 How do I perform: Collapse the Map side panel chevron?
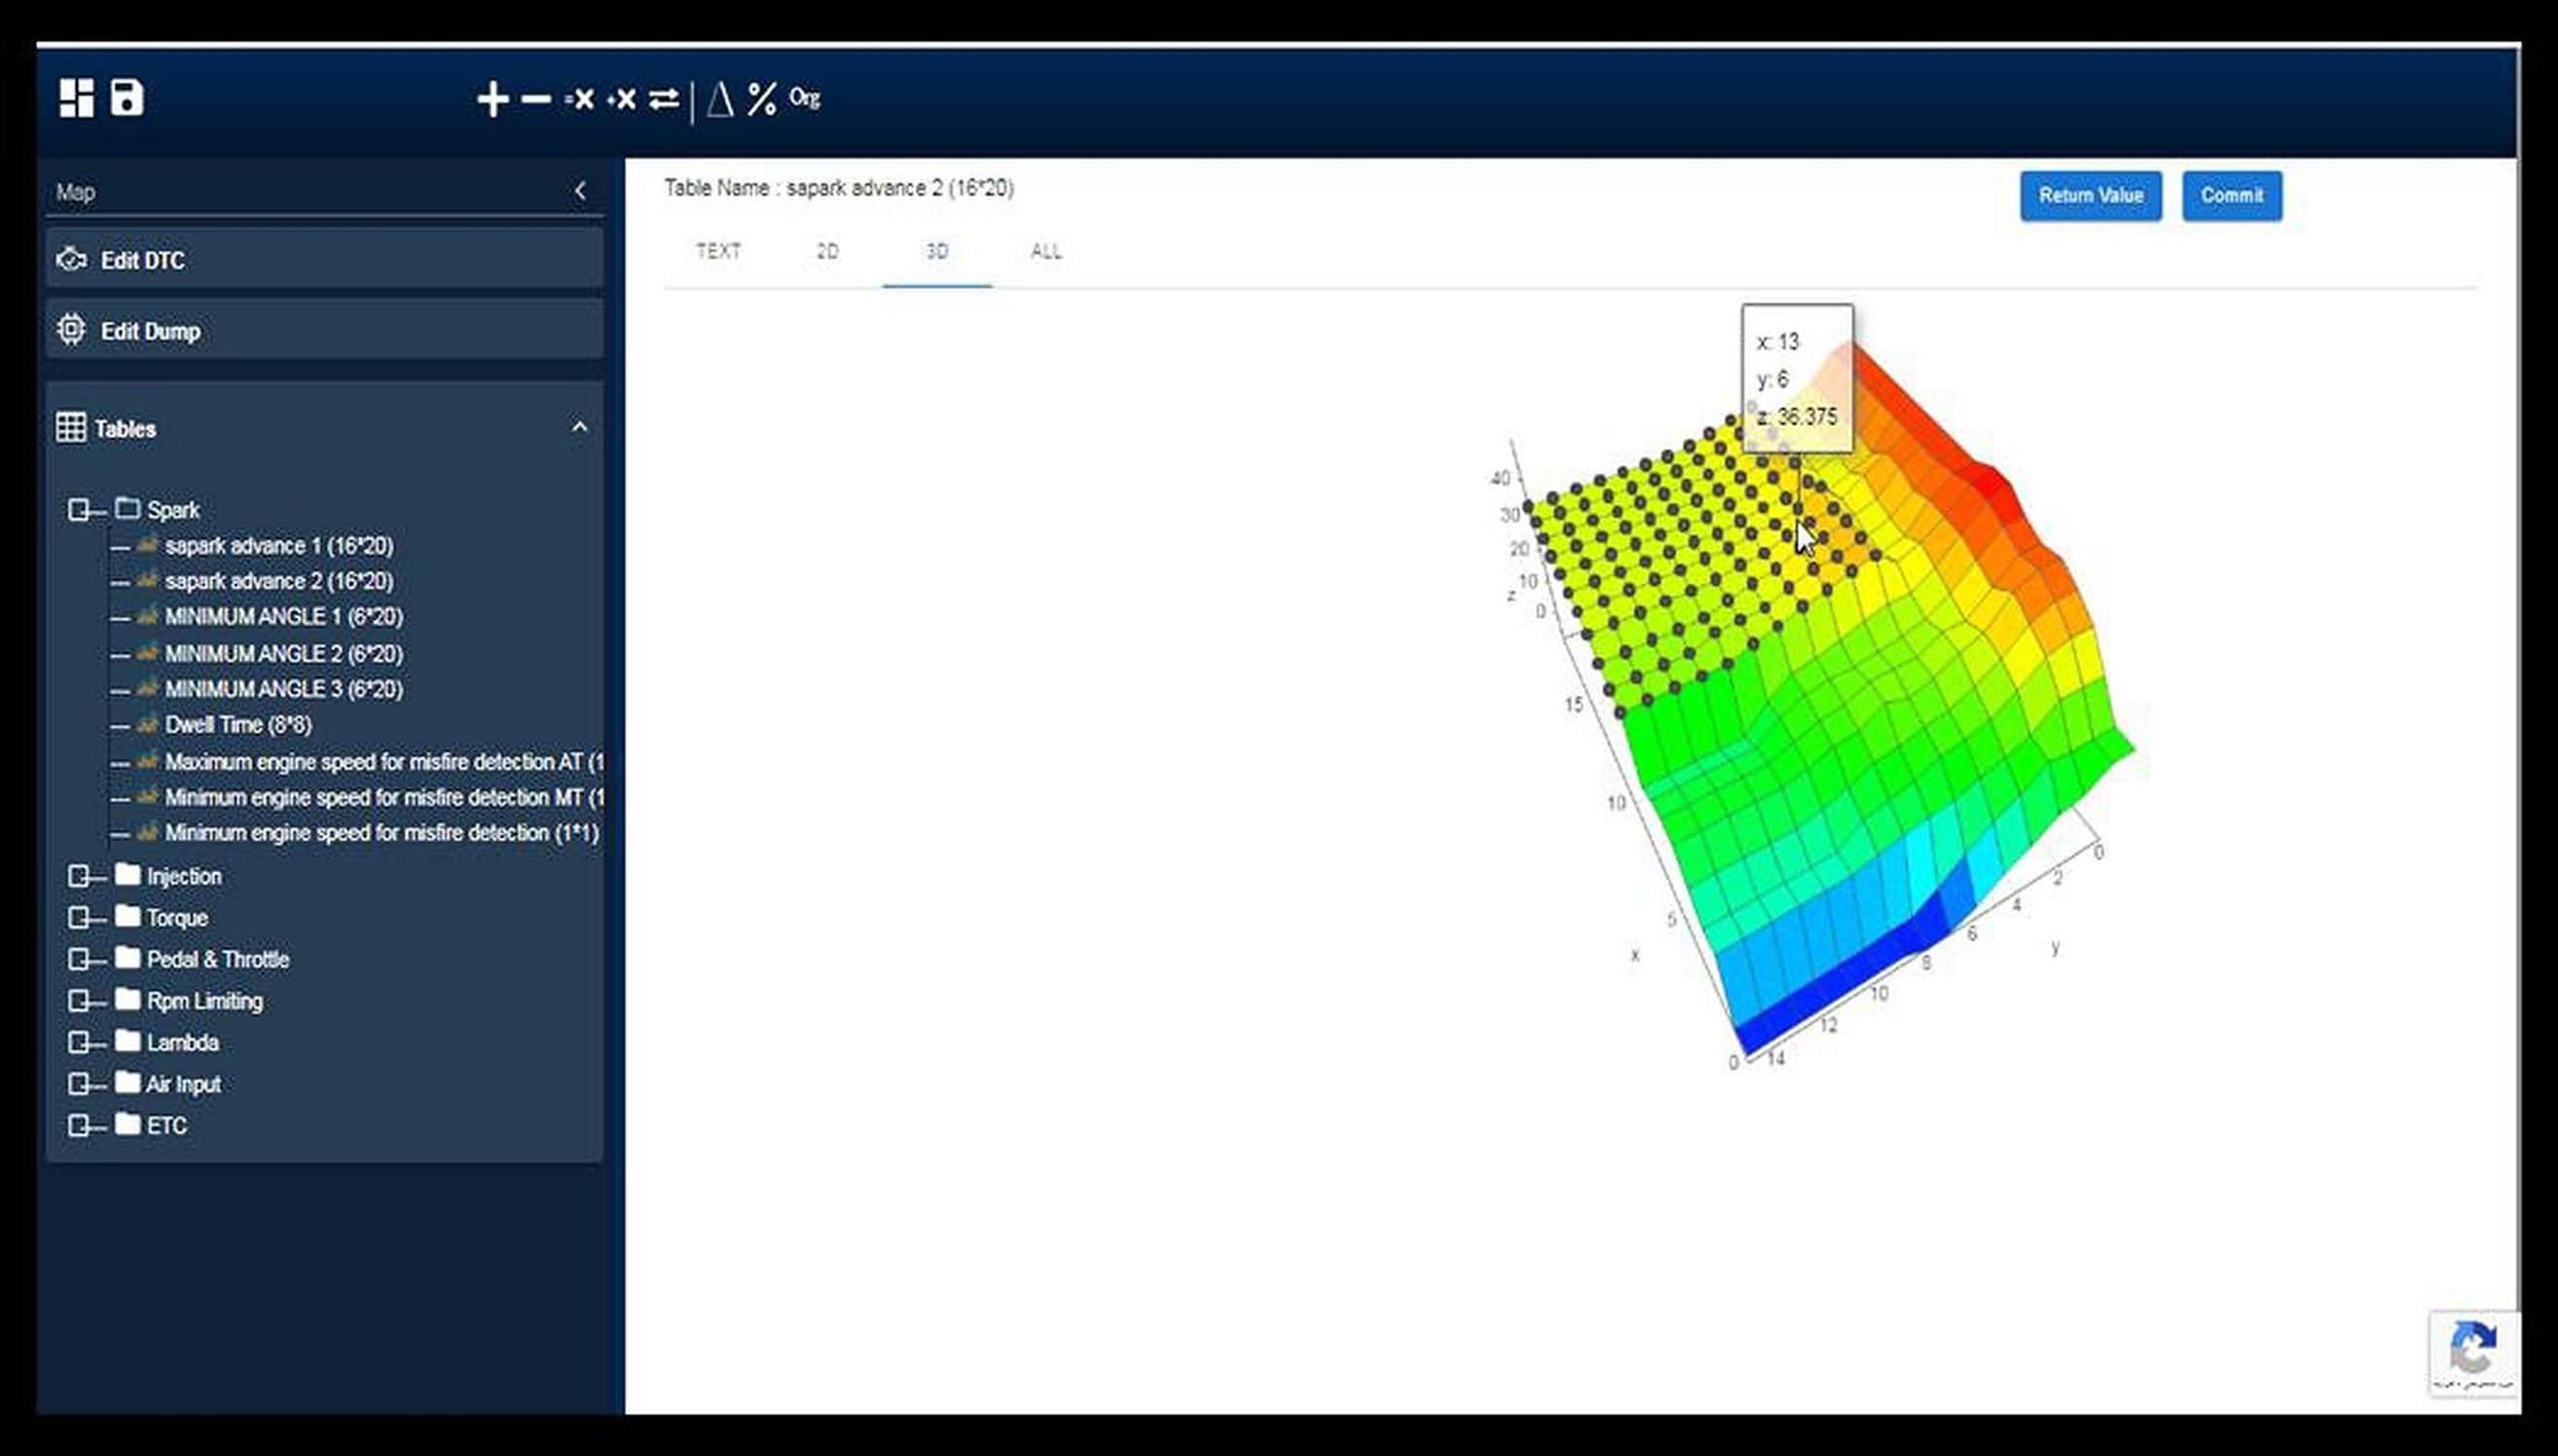[580, 191]
